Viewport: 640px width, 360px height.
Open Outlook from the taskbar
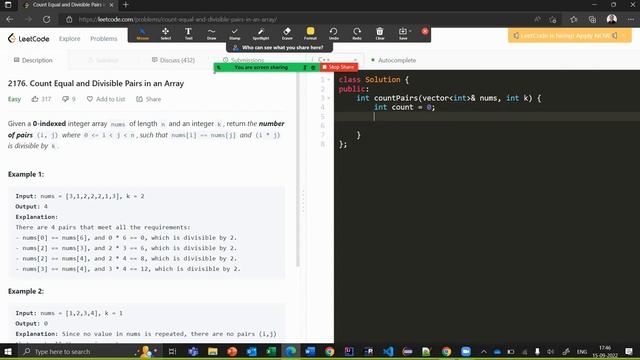click(x=251, y=351)
